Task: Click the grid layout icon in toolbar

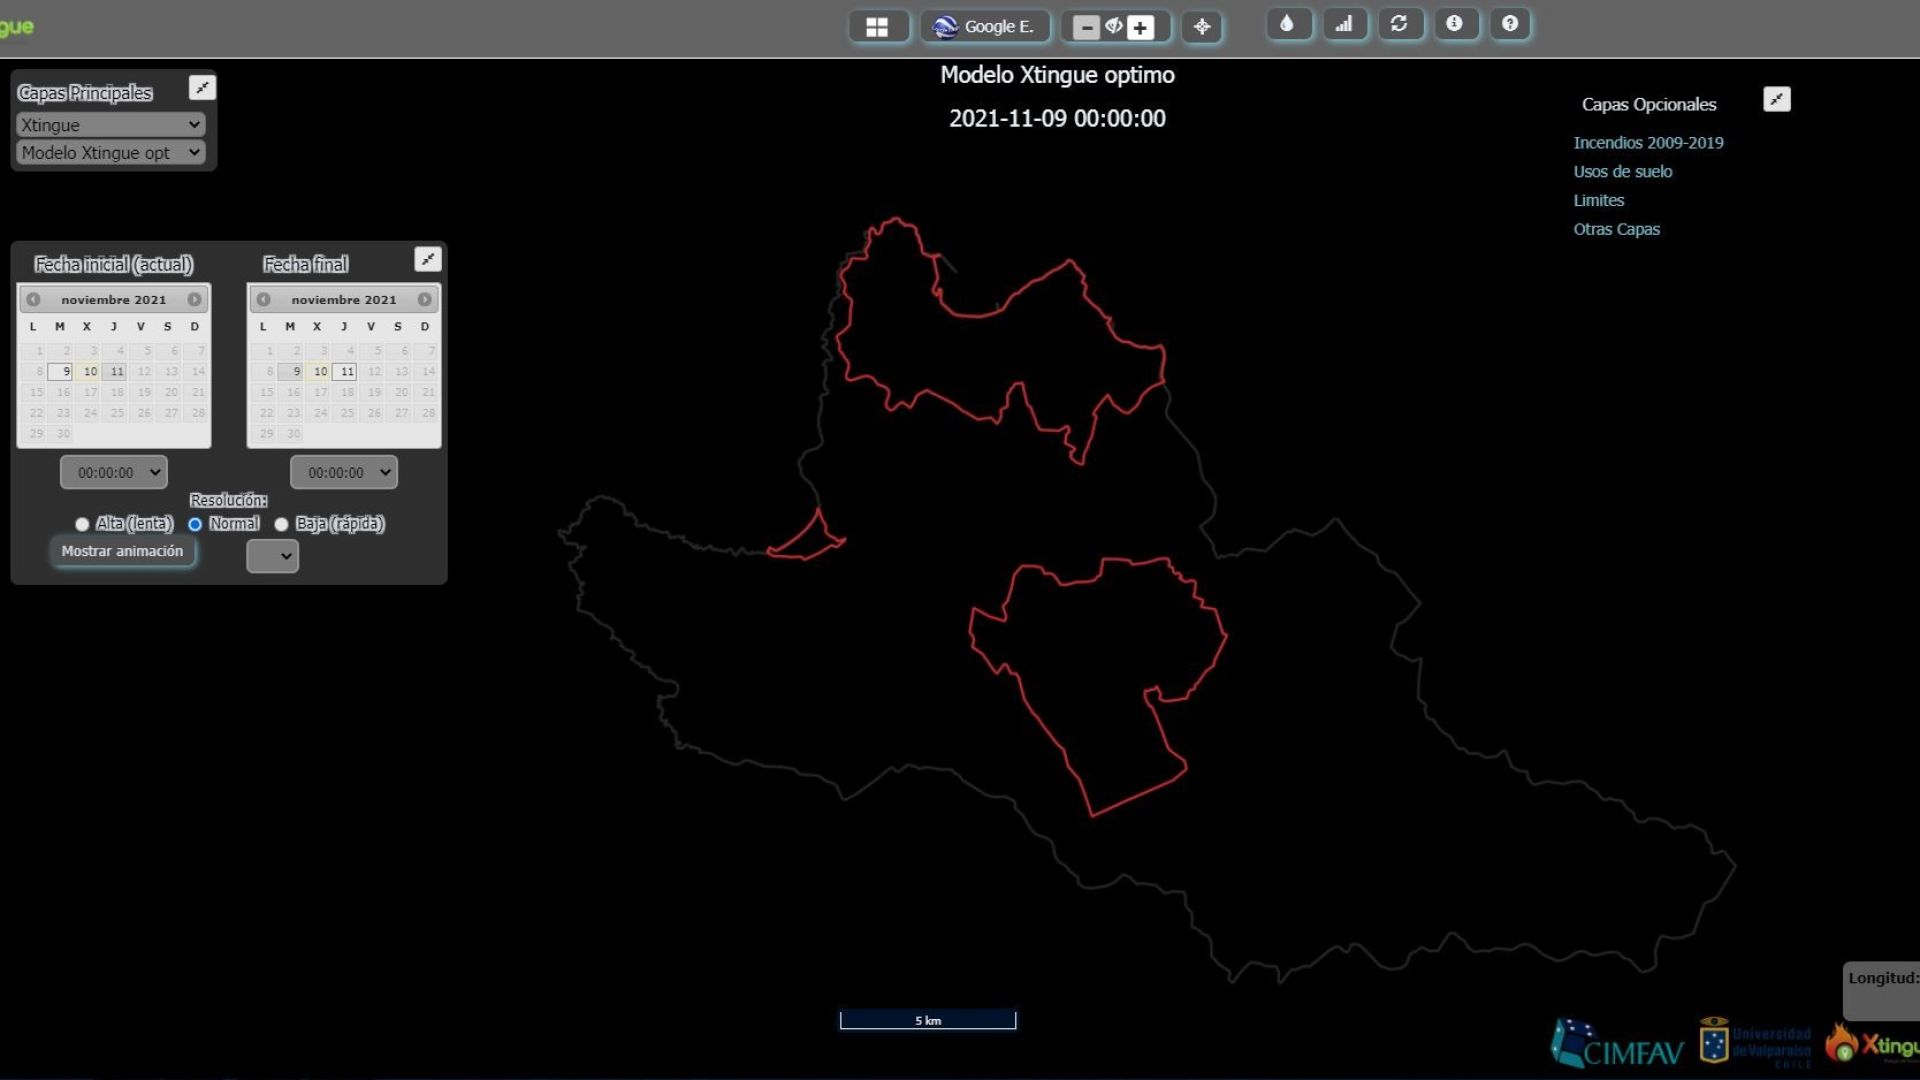Action: tap(877, 27)
